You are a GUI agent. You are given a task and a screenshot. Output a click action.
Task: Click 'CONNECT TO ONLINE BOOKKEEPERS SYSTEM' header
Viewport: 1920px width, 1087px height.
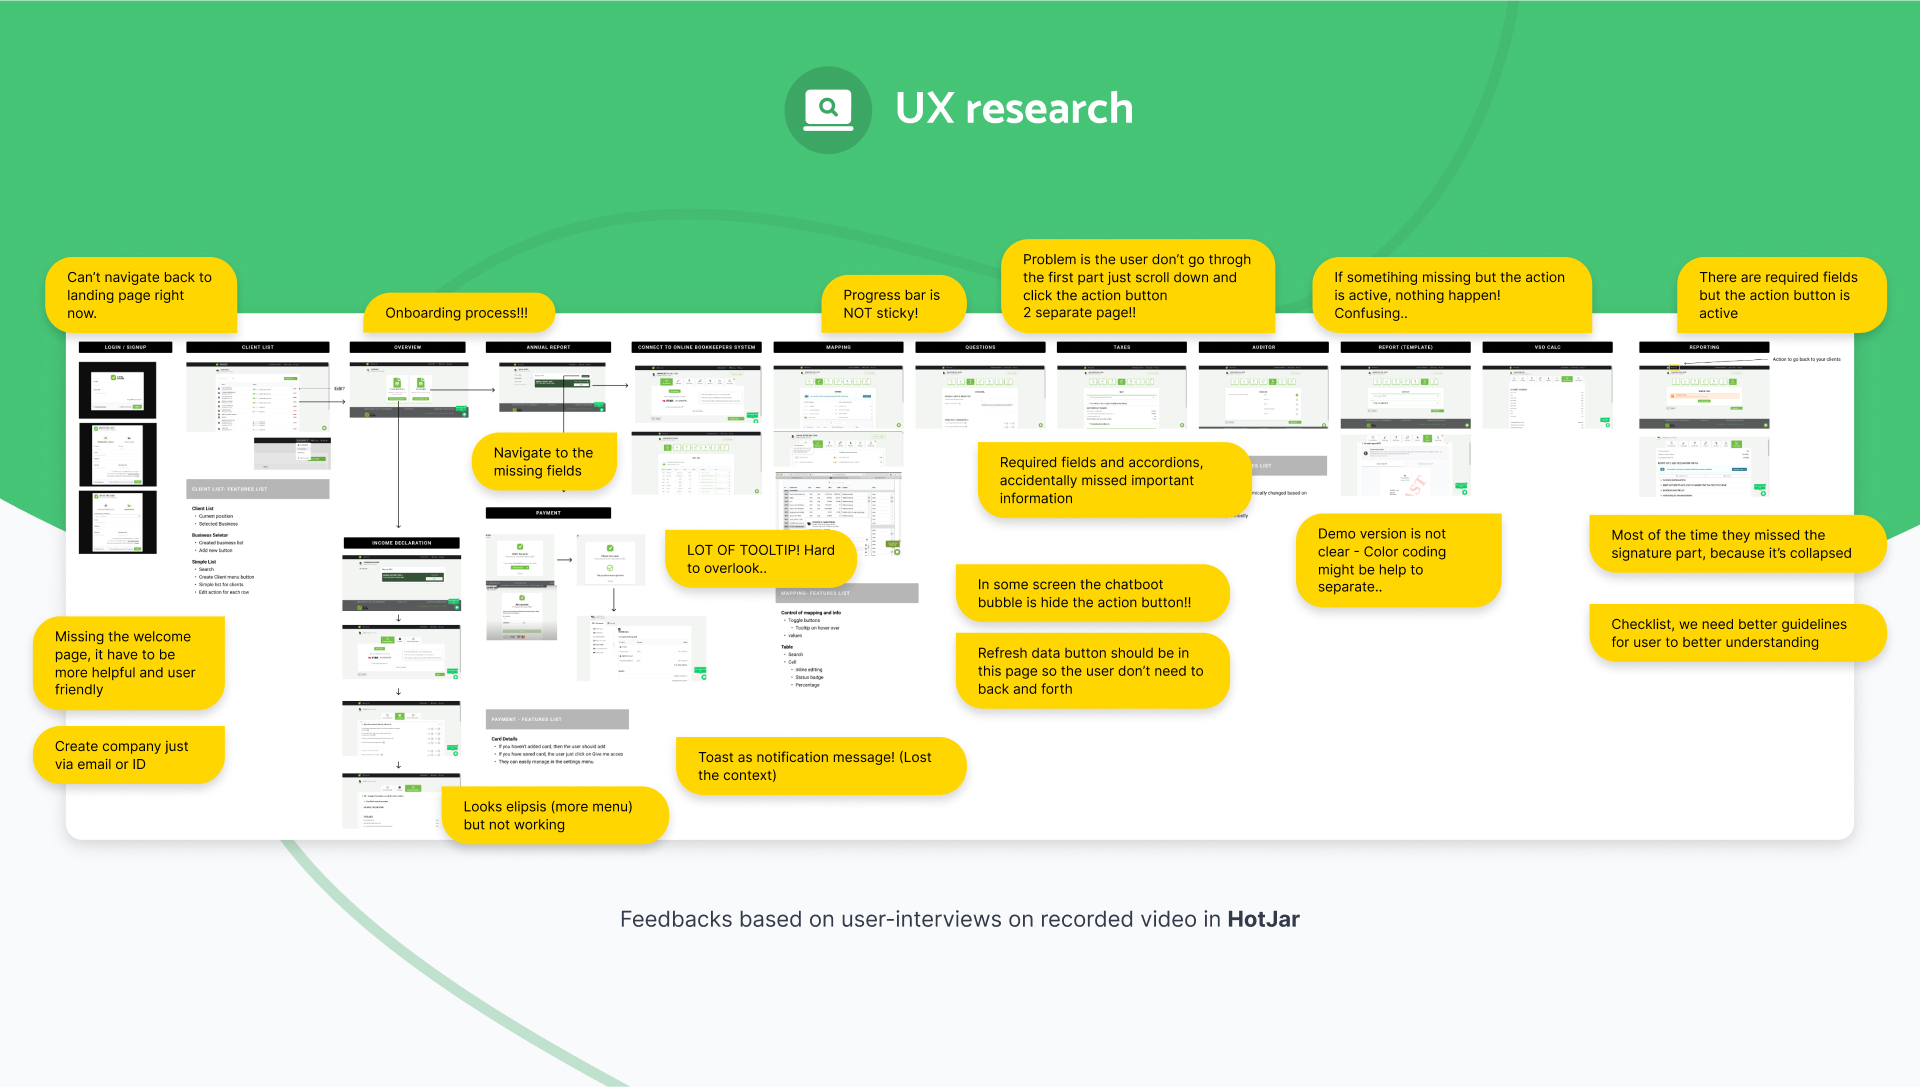coord(696,347)
